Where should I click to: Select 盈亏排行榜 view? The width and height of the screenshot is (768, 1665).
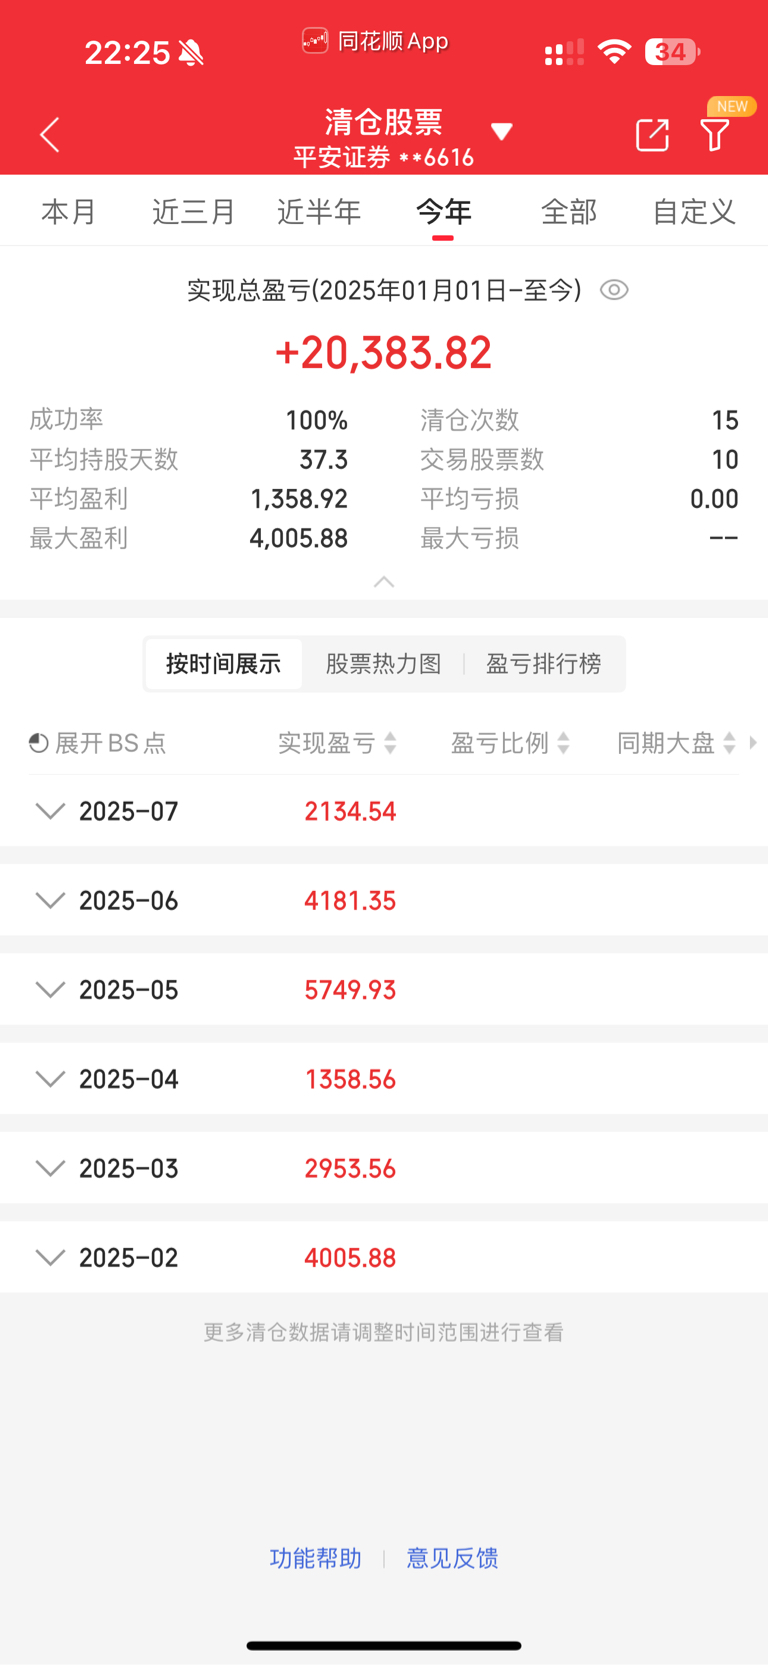point(544,664)
